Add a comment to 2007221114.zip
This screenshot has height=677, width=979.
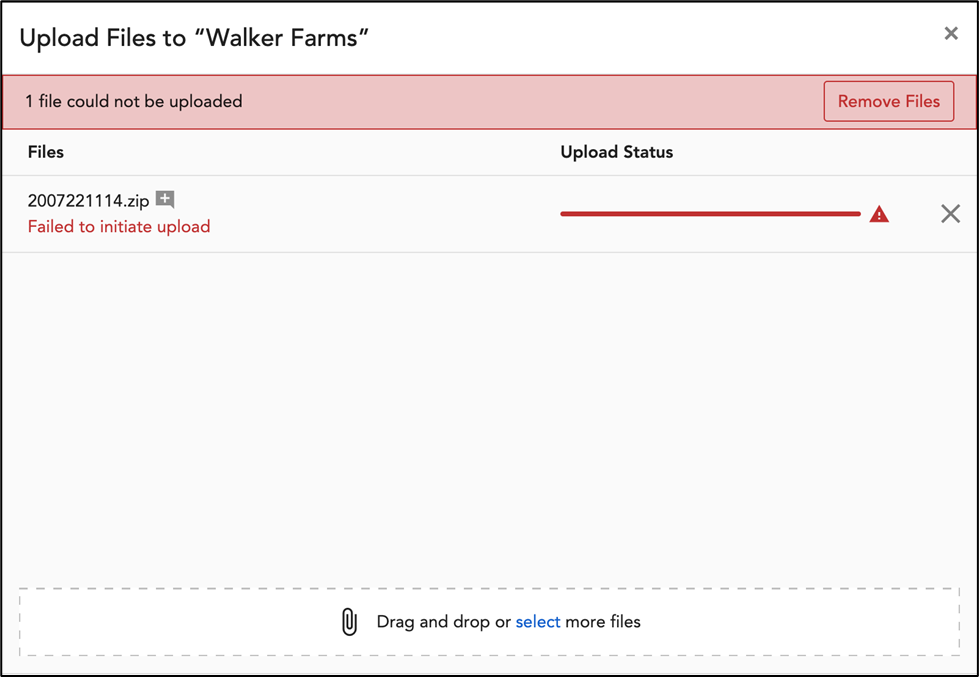click(165, 200)
